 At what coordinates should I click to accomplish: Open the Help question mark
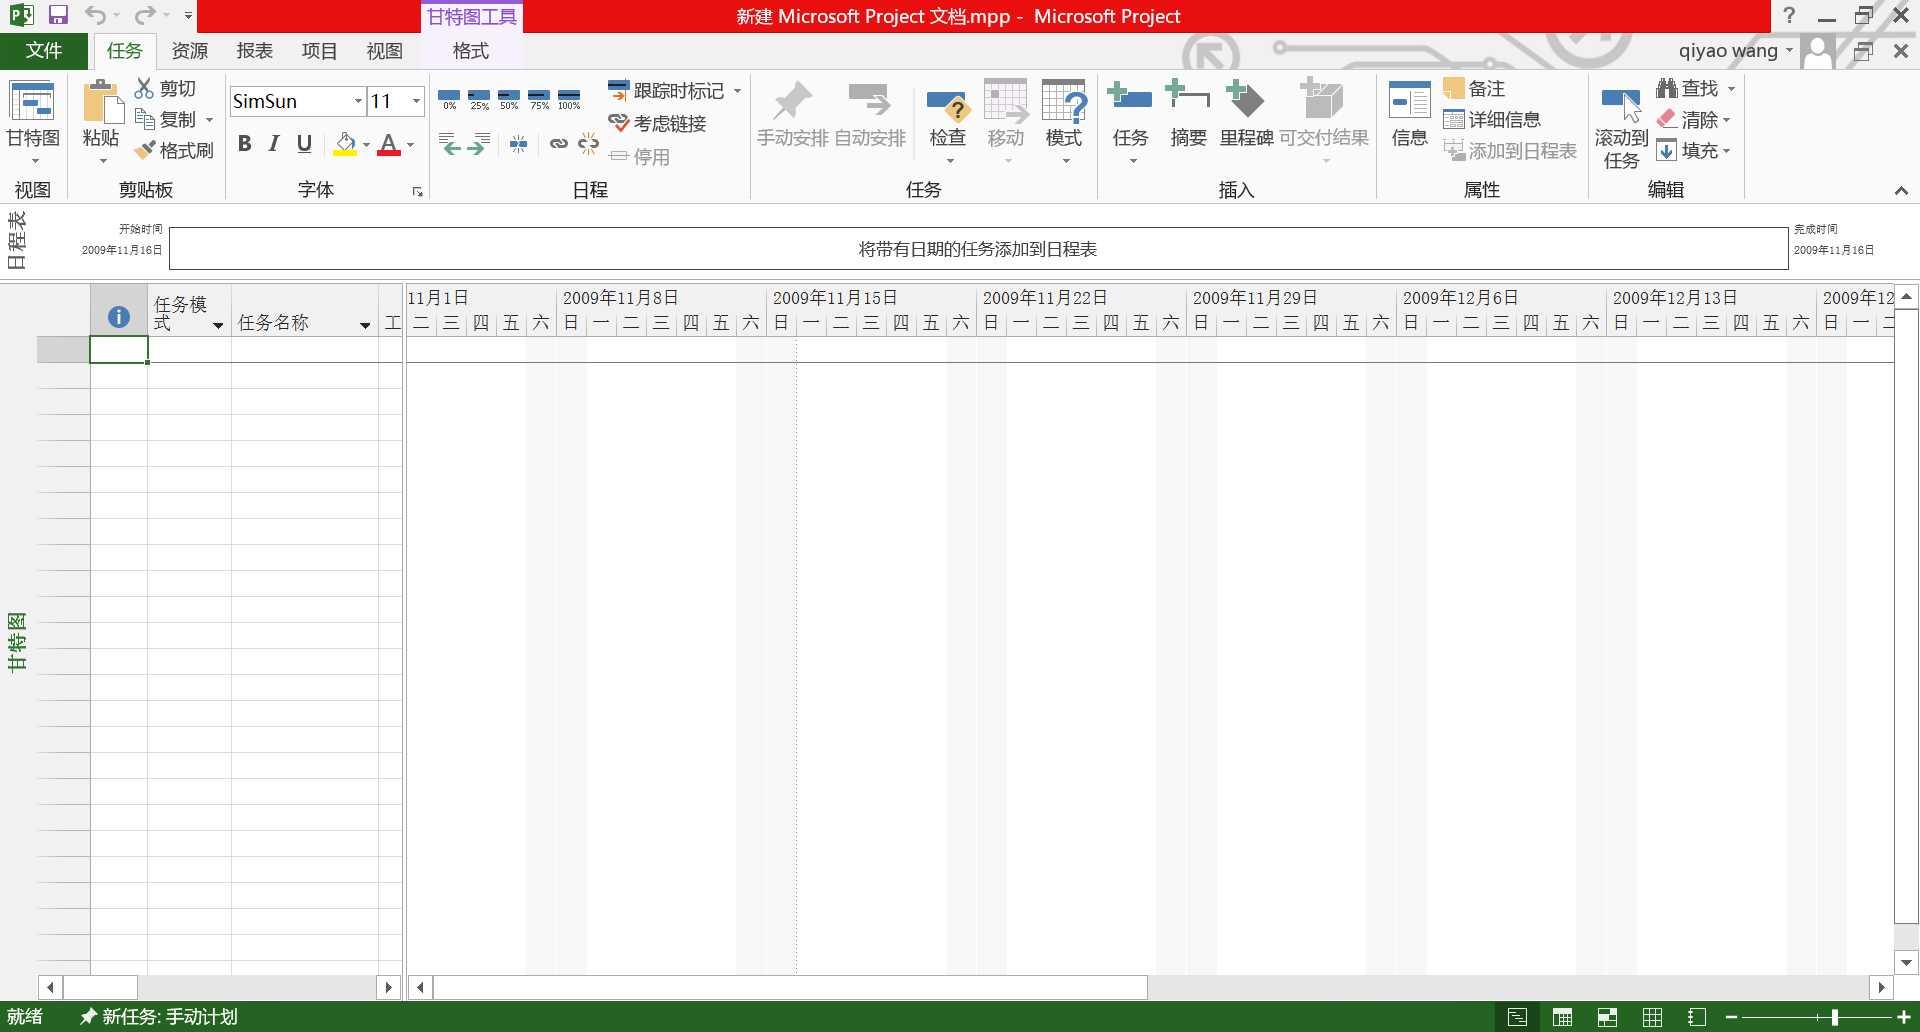[x=1790, y=15]
